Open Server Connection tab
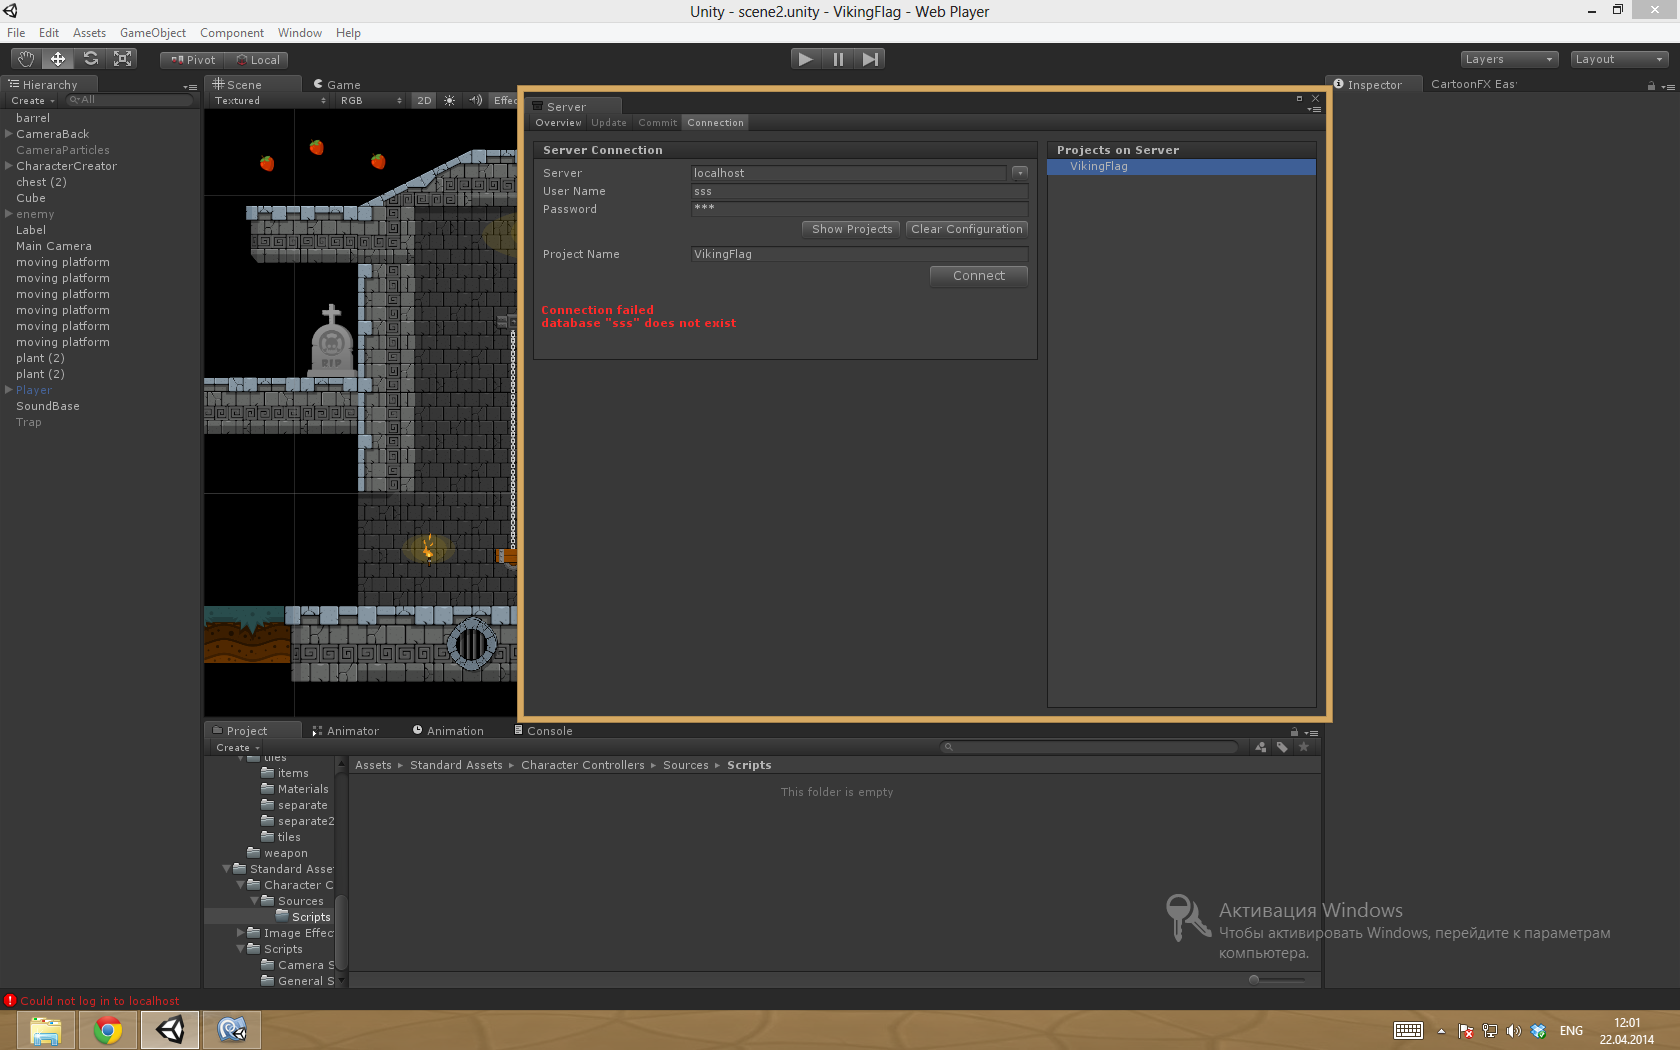This screenshot has height=1050, width=1680. pos(715,123)
